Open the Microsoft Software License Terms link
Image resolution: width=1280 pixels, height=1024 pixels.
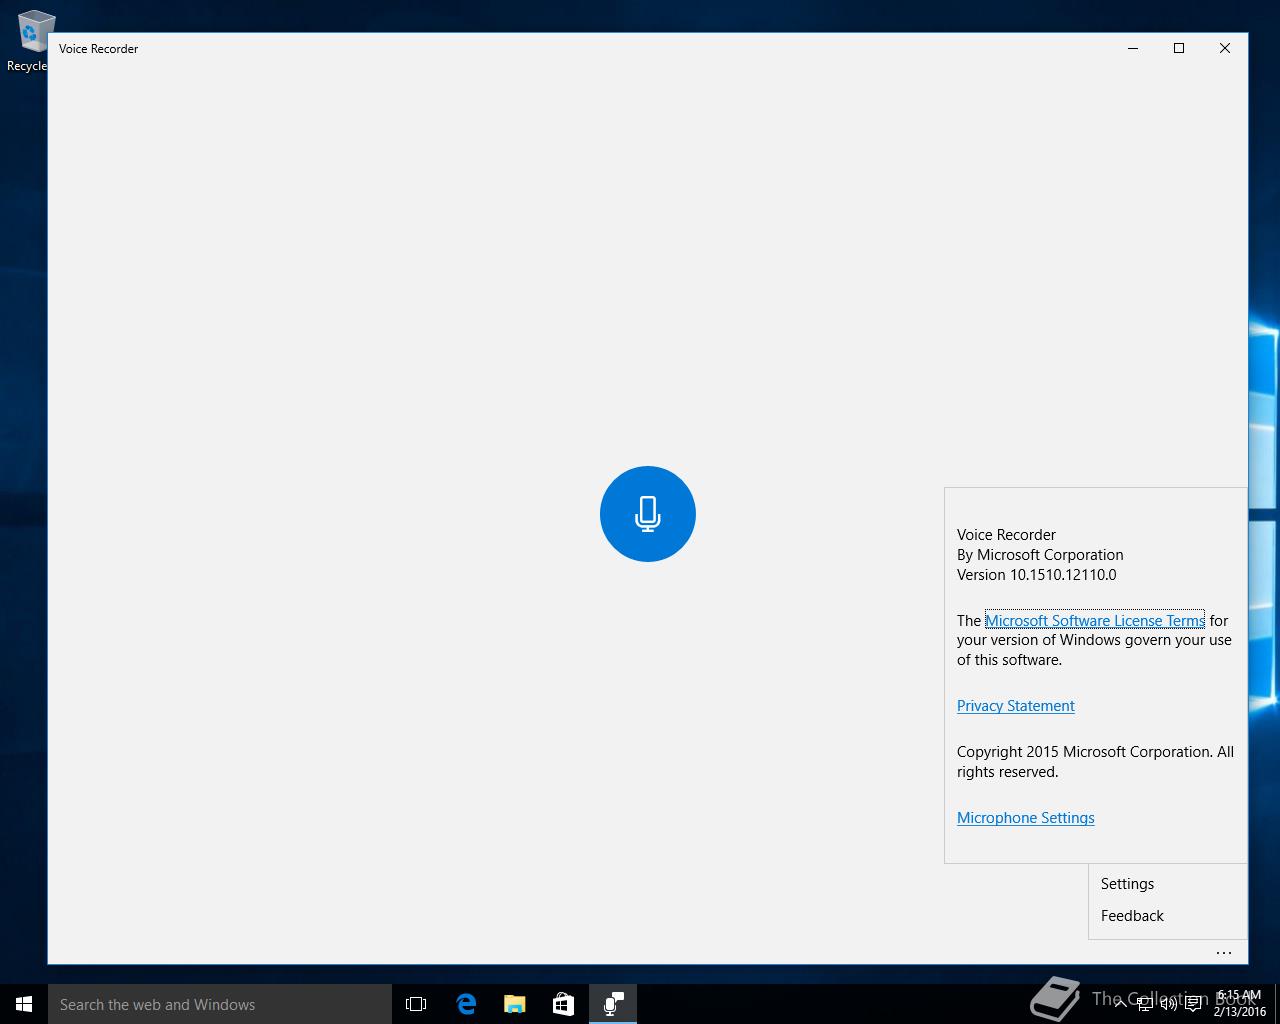1095,620
